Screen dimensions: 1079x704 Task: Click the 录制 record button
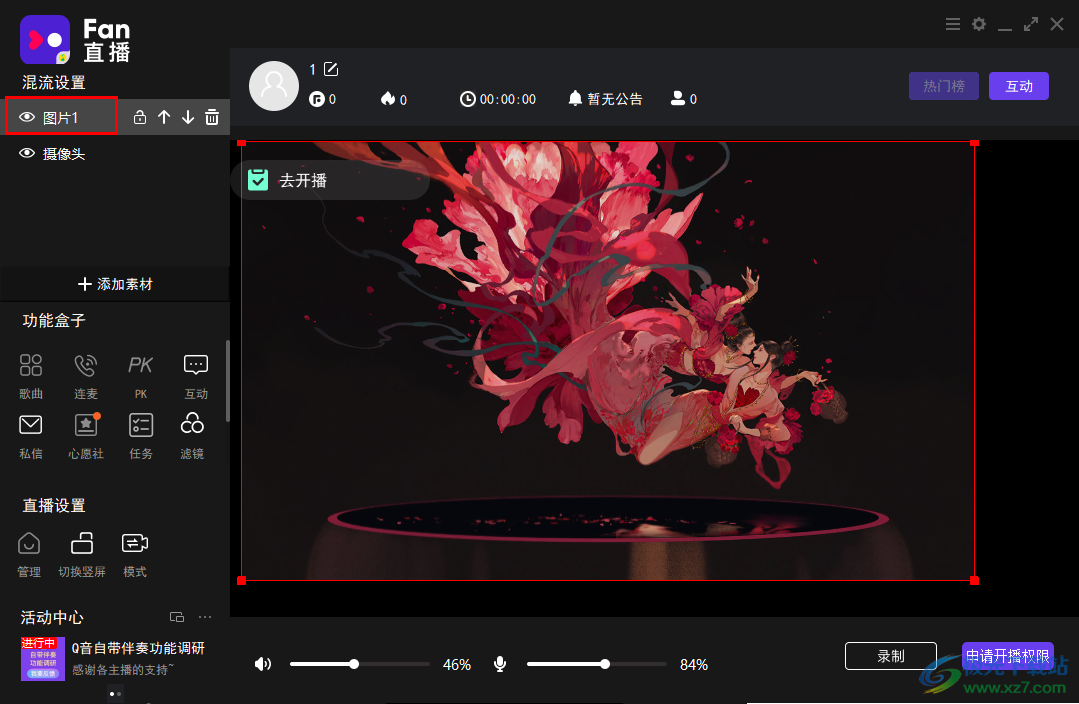click(x=890, y=656)
